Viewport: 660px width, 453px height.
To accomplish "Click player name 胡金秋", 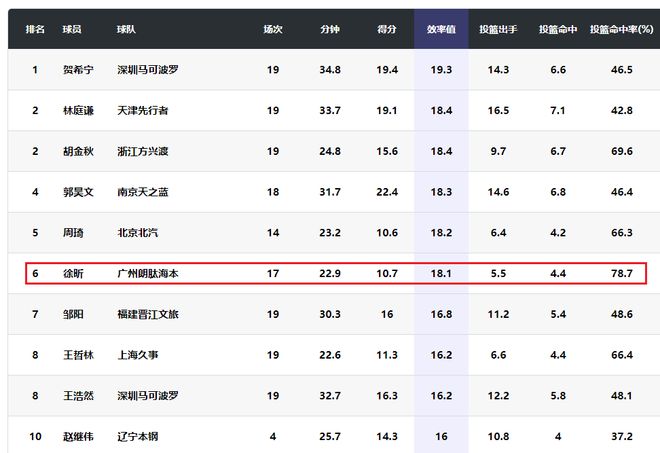I will click(x=76, y=151).
